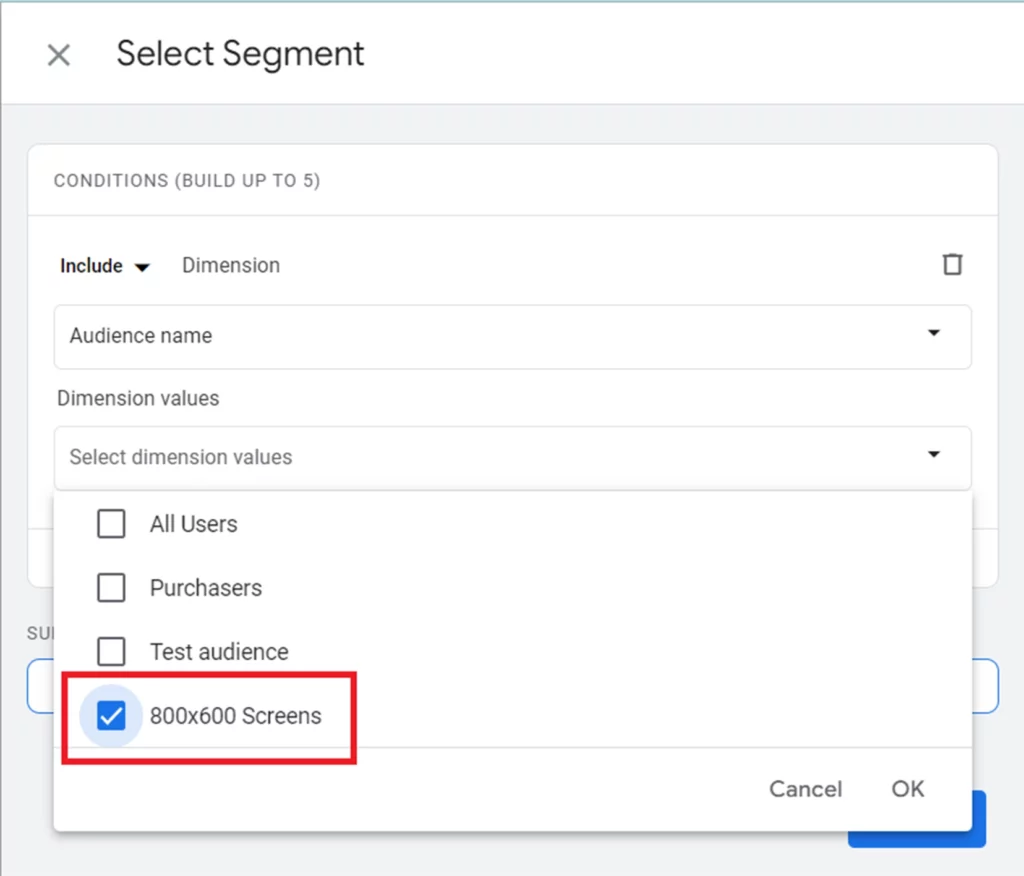Screen dimensions: 1024x876
Task: Click the caret on Select dimension values
Action: 934,455
